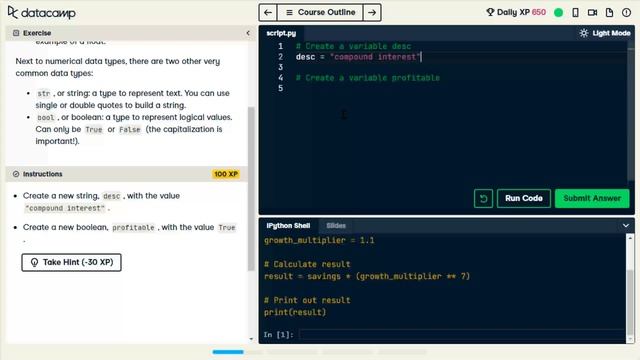
Task: Click the blue course progress bar segment
Action: point(228,352)
